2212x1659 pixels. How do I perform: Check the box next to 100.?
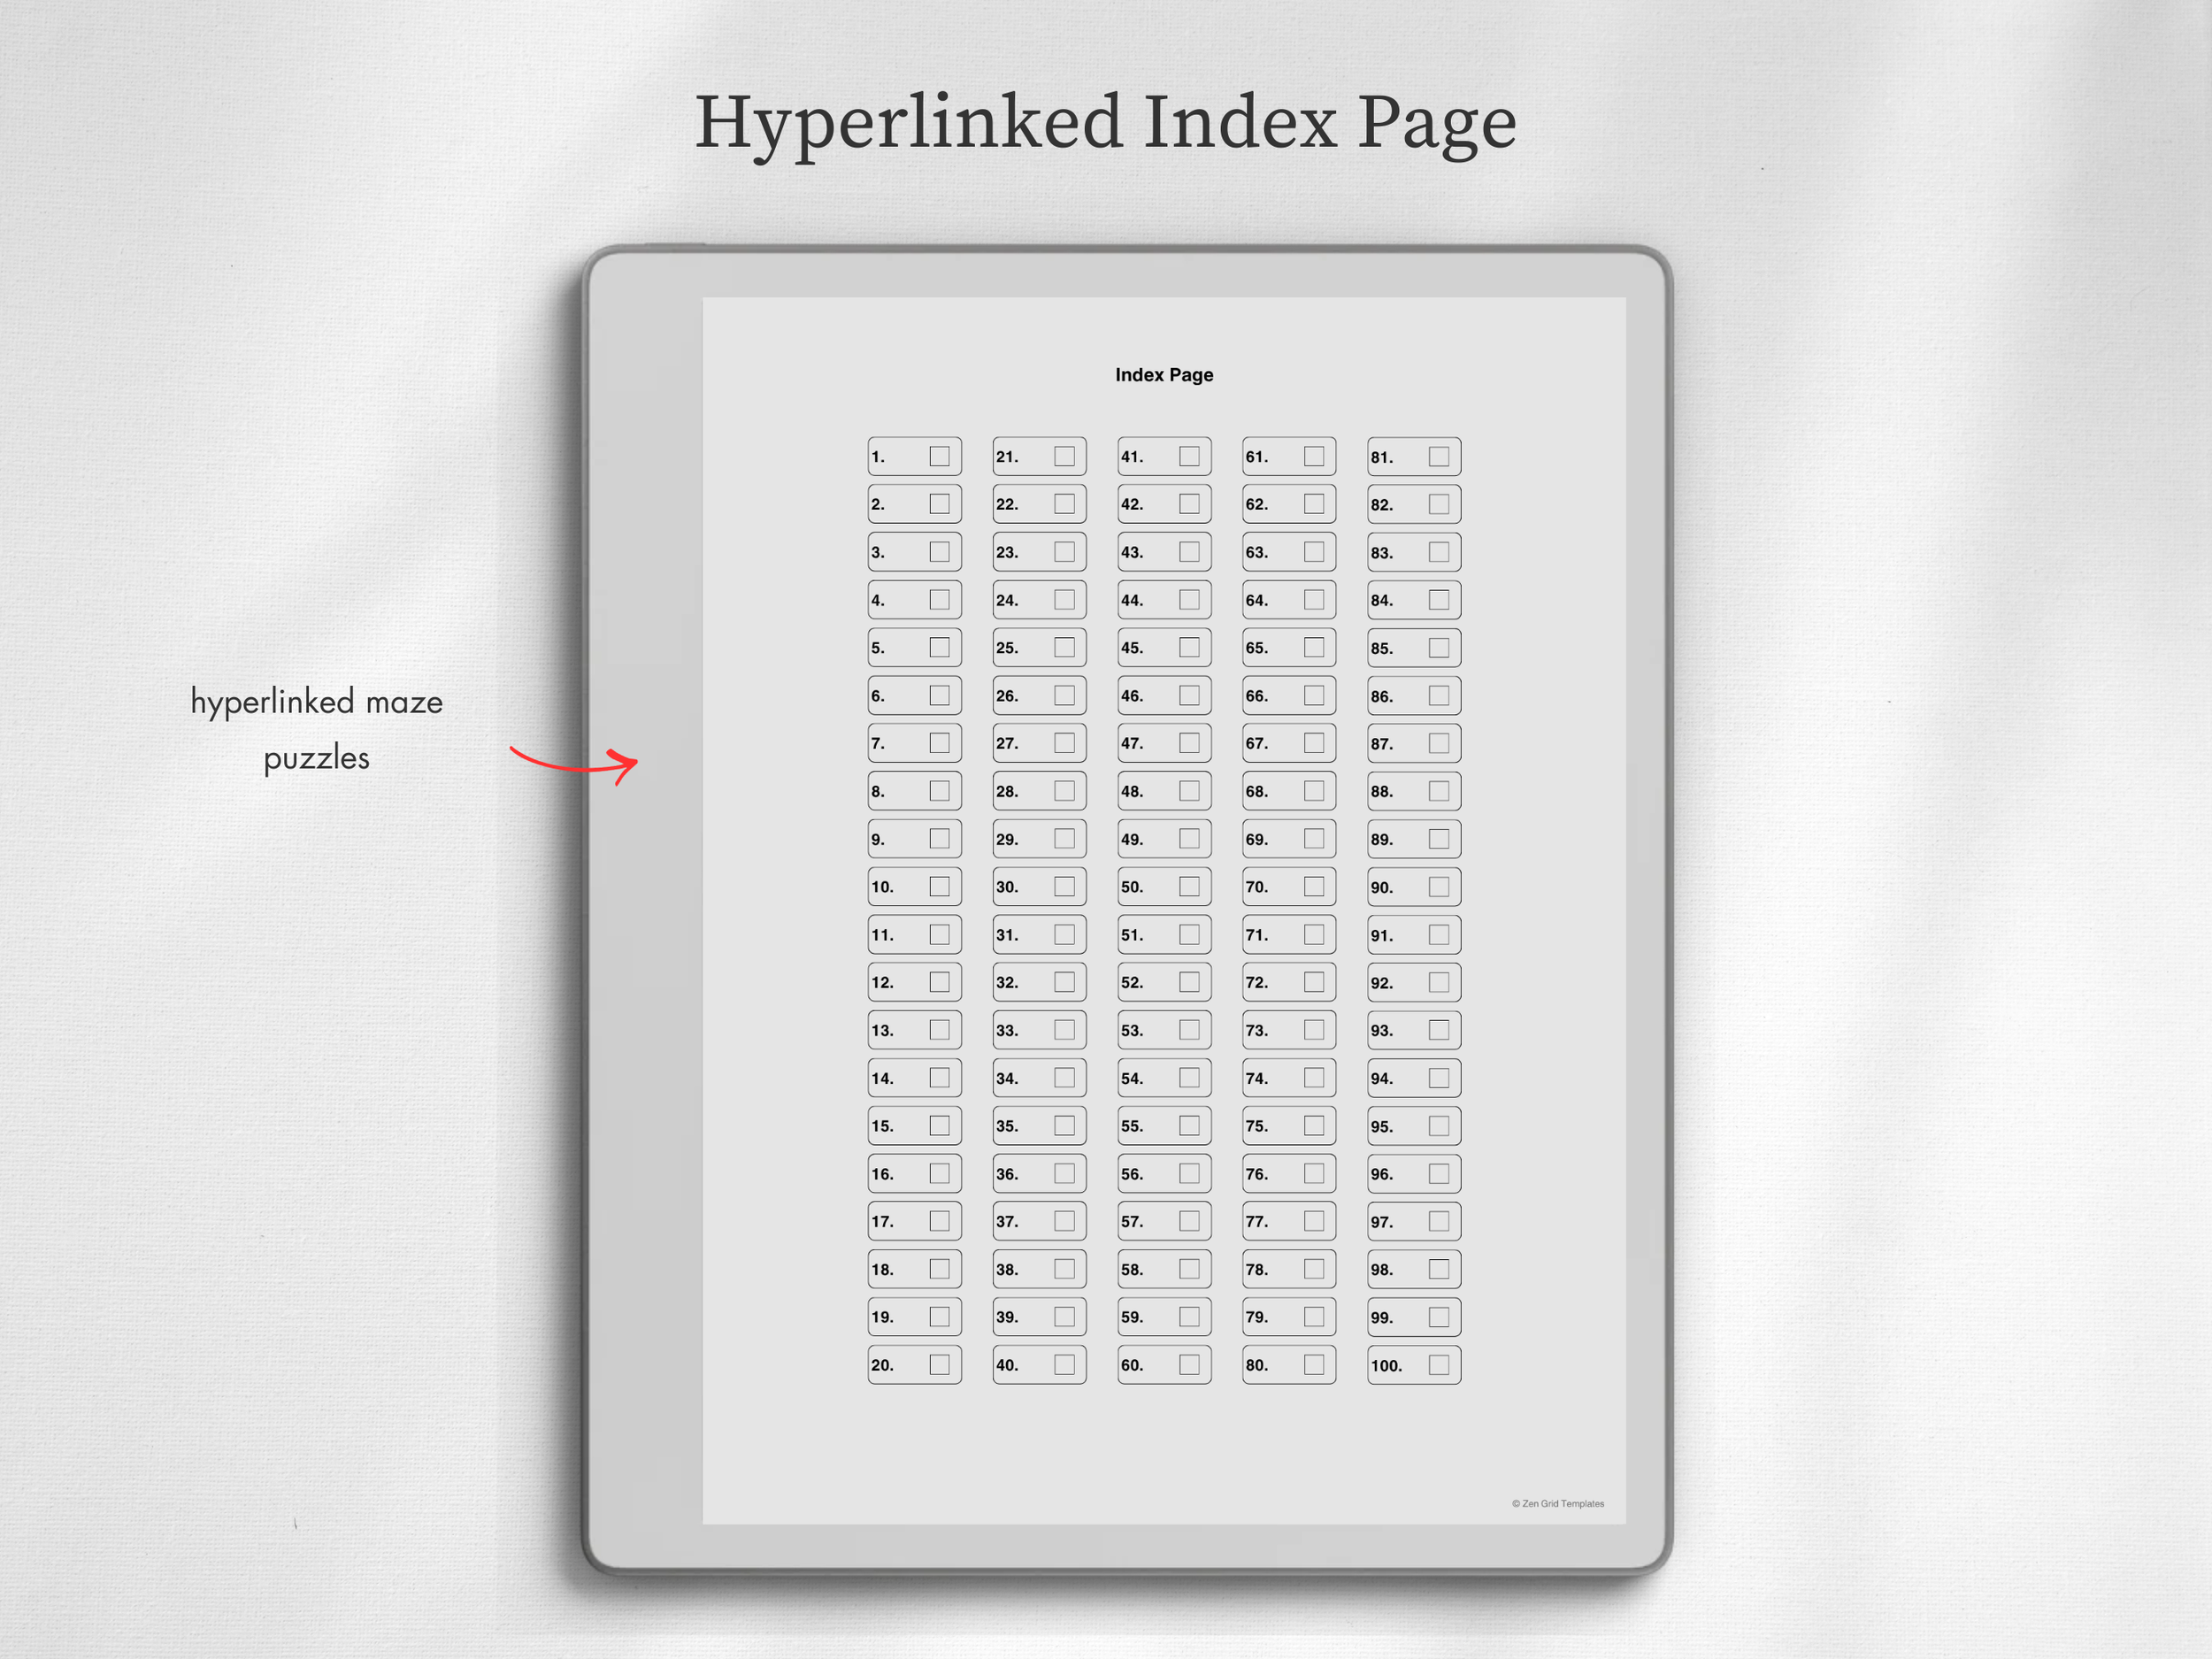pyautogui.click(x=1439, y=1365)
